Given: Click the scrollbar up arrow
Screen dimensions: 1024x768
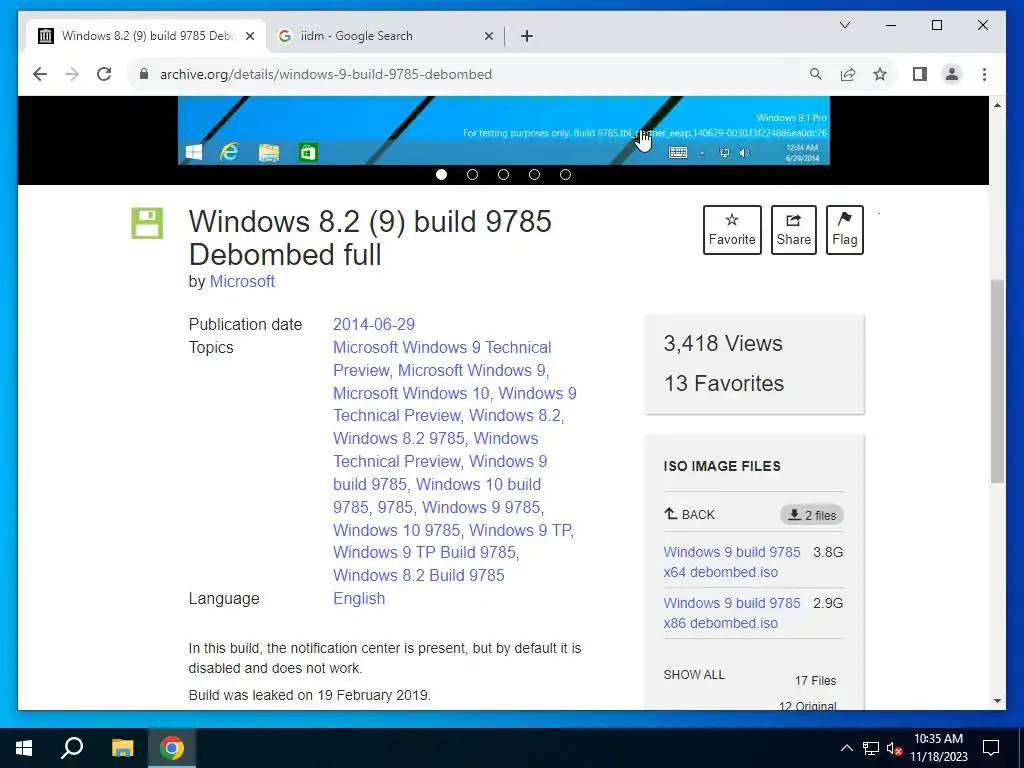Looking at the screenshot, I should click(997, 104).
